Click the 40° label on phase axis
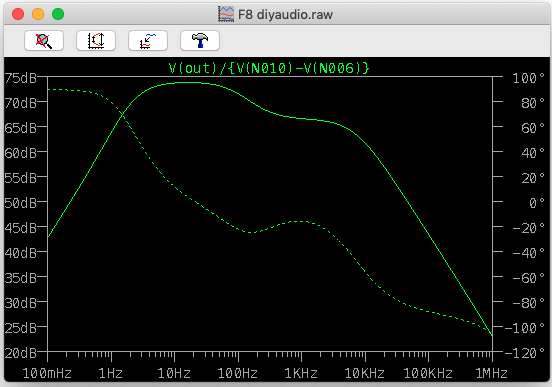Image resolution: width=552 pixels, height=387 pixels. coord(533,153)
